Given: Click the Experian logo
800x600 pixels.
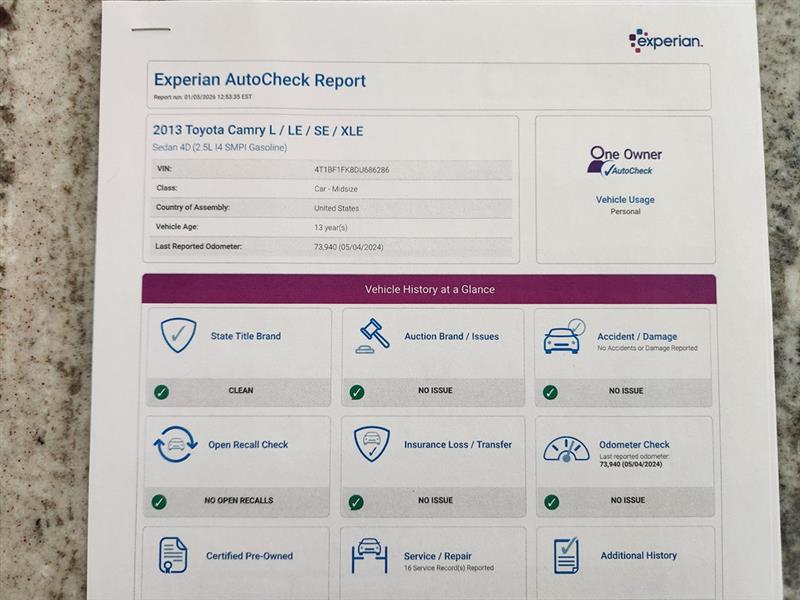Looking at the screenshot, I should (x=665, y=40).
